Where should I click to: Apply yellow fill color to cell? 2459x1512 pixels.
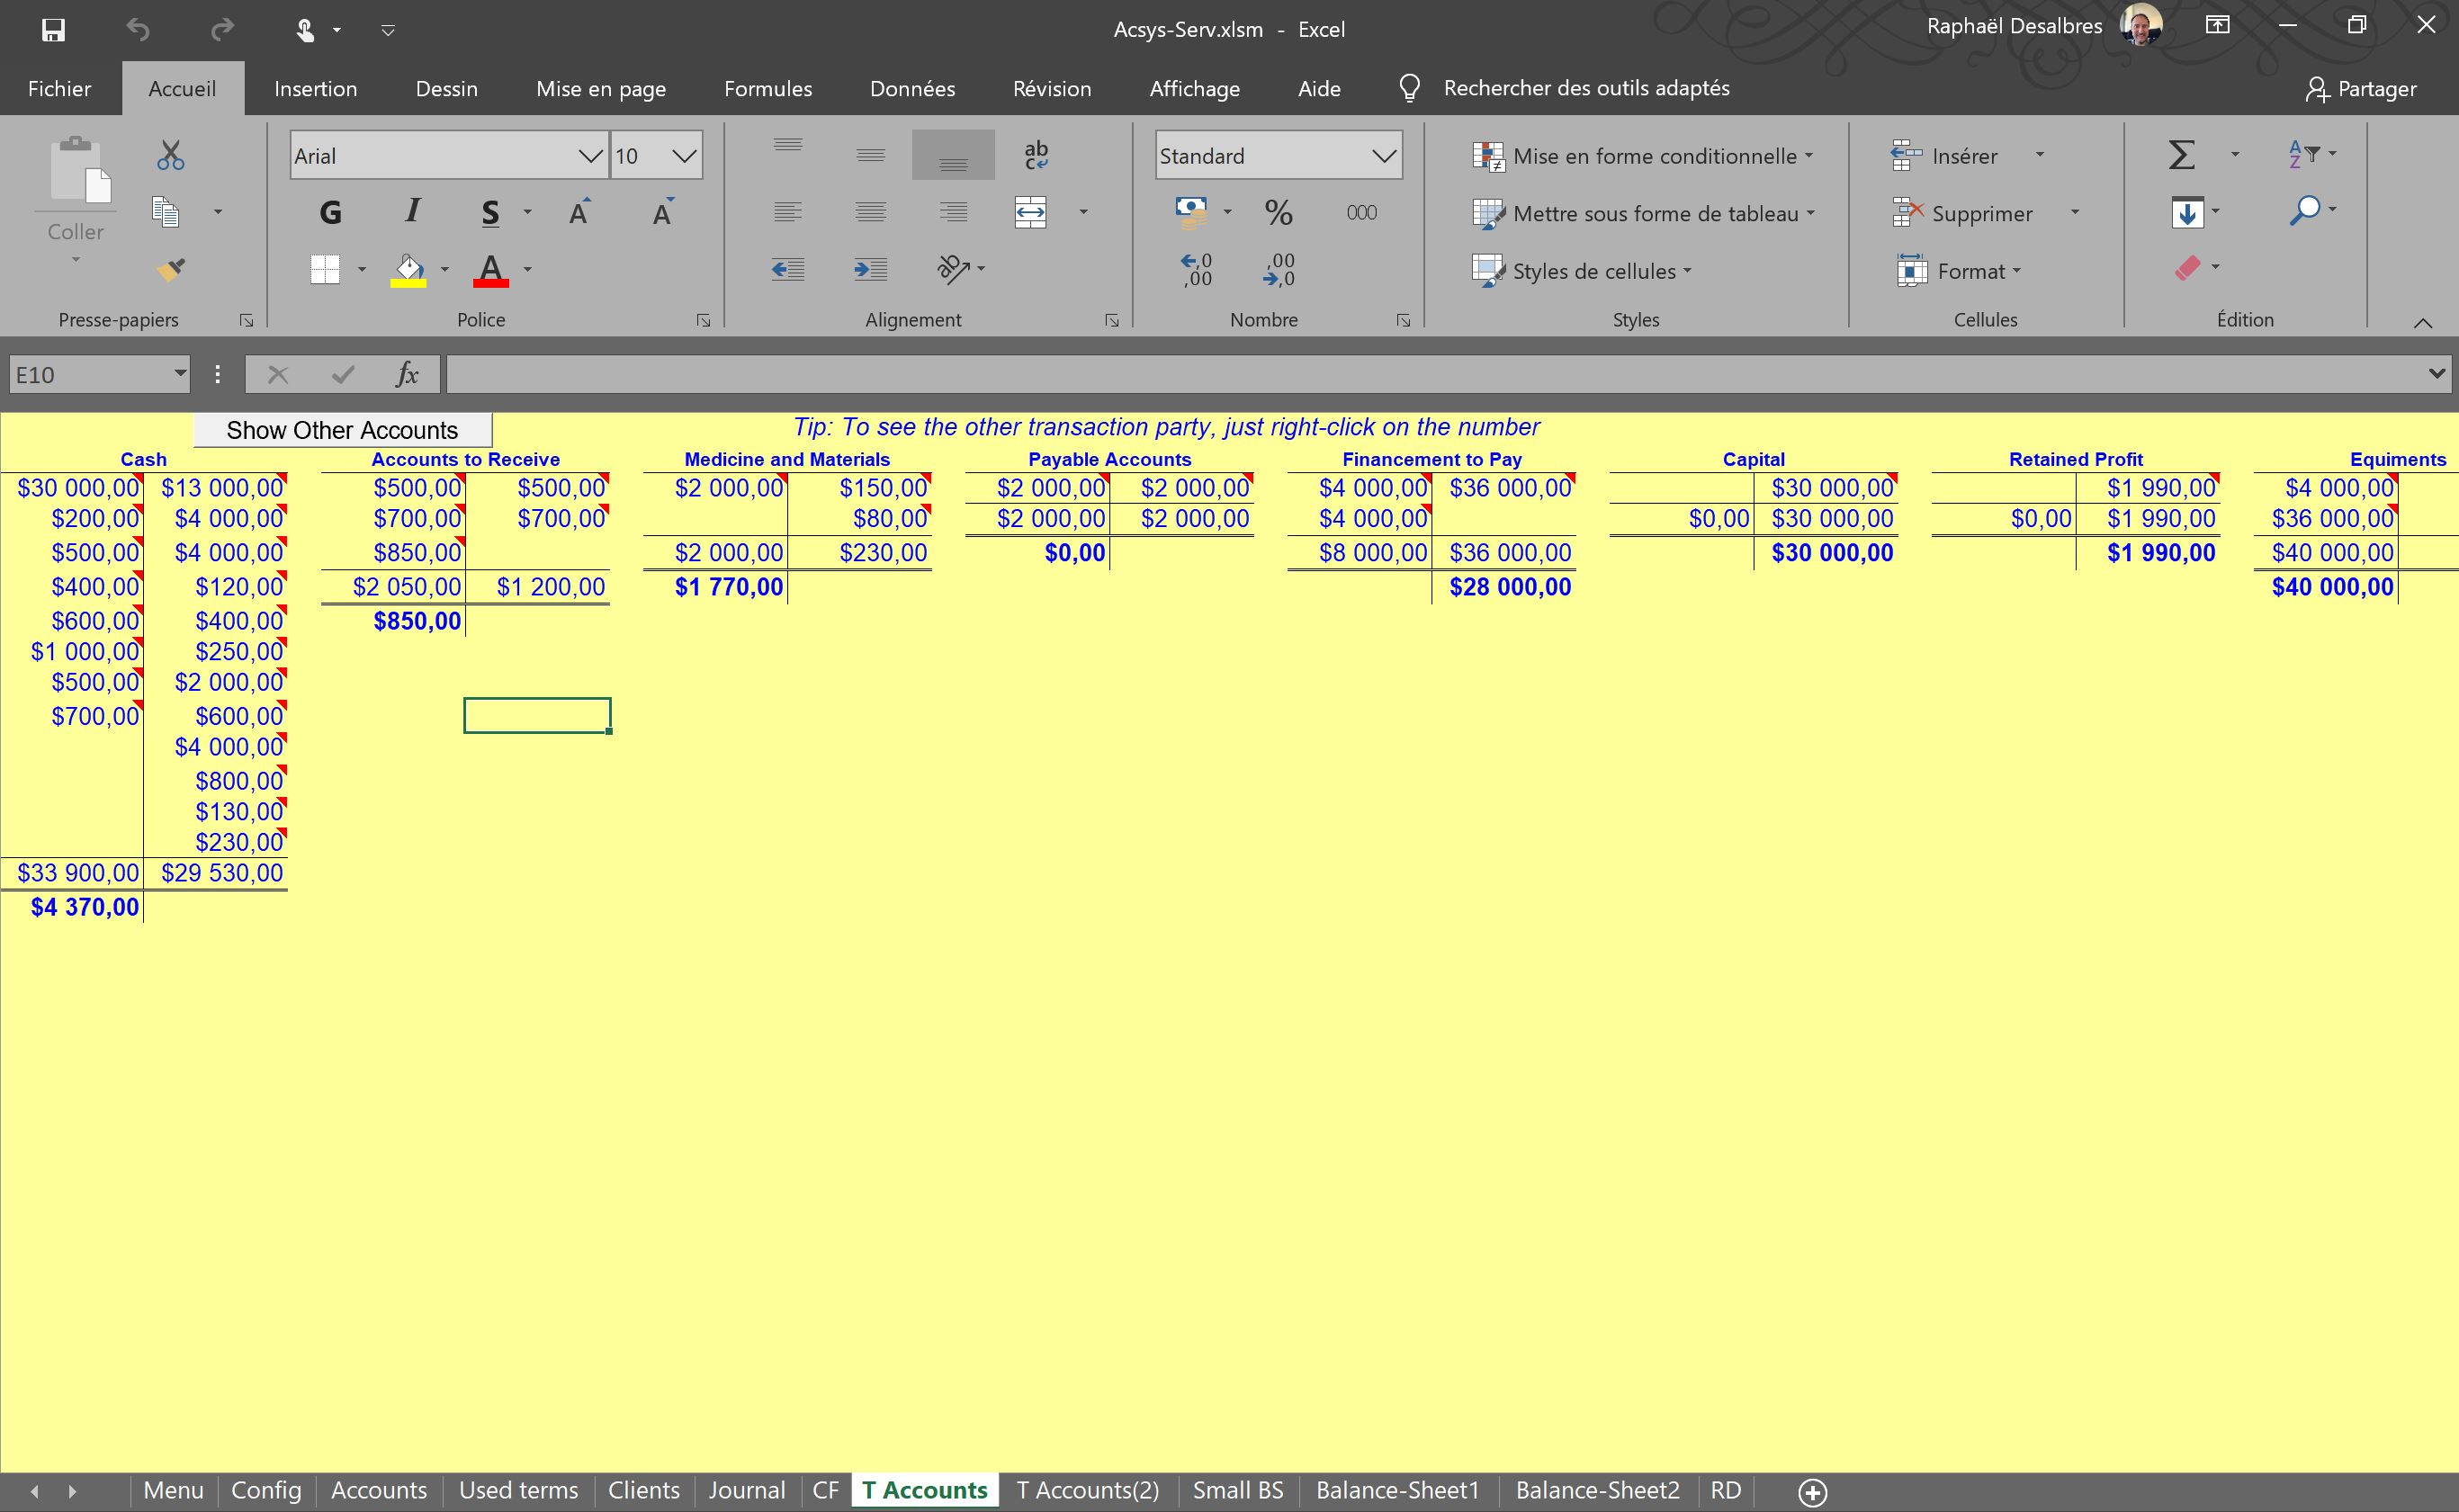408,270
